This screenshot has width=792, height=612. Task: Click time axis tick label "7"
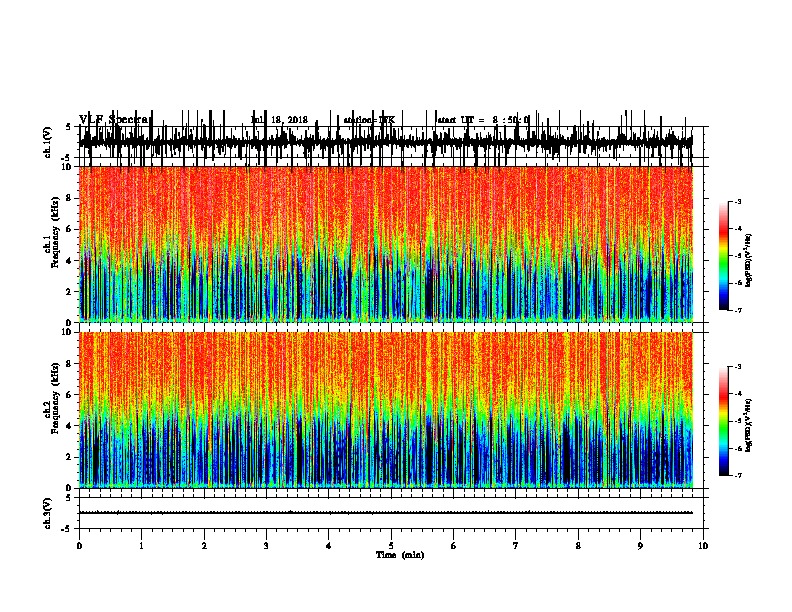516,546
